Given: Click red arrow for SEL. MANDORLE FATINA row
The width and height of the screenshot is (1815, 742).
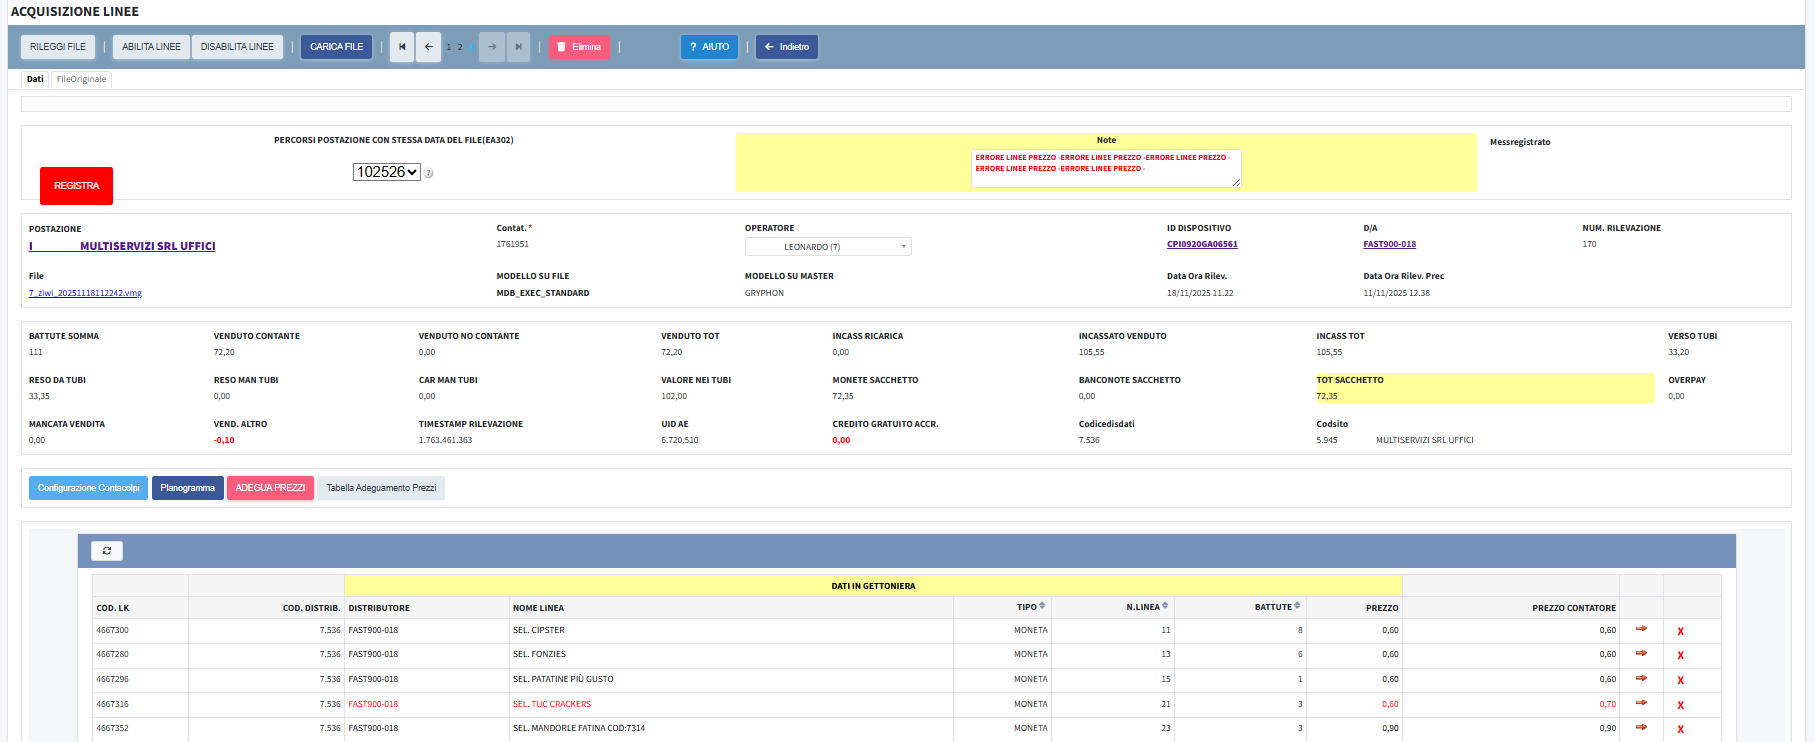Looking at the screenshot, I should (1641, 727).
